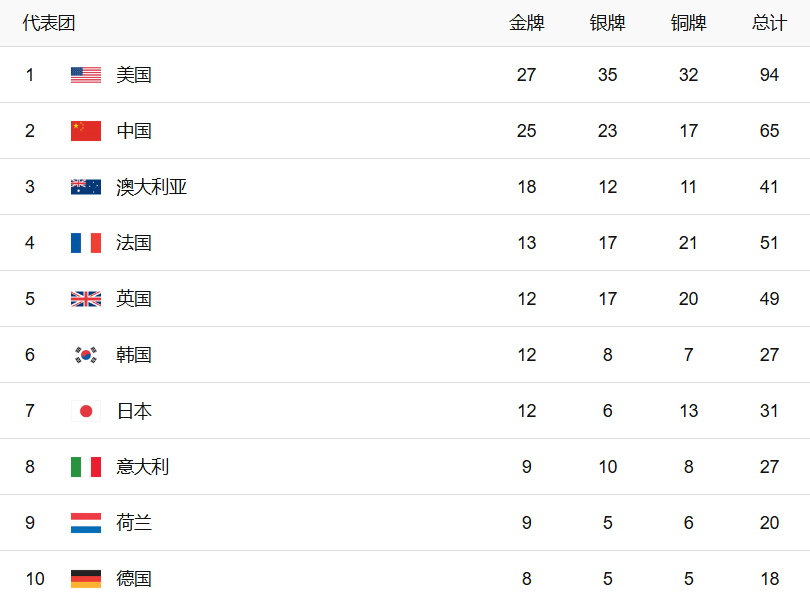The image size is (810, 605).
Task: Open the 澳大利亚 team link
Action: point(152,187)
